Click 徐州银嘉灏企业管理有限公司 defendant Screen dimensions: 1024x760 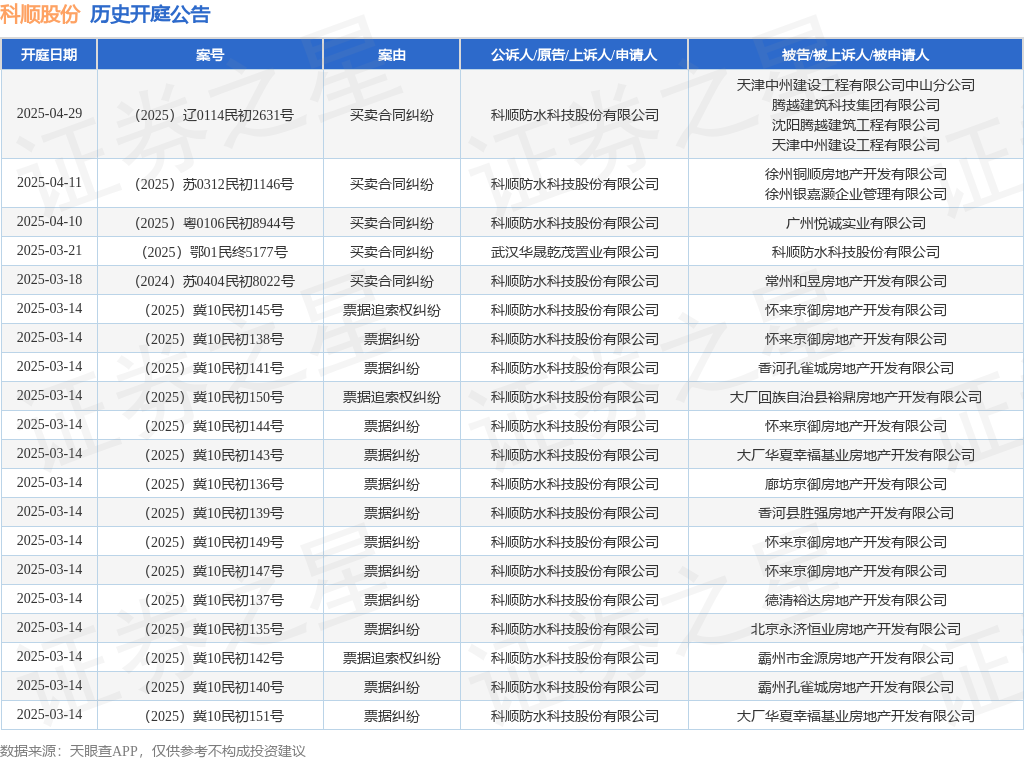click(856, 194)
